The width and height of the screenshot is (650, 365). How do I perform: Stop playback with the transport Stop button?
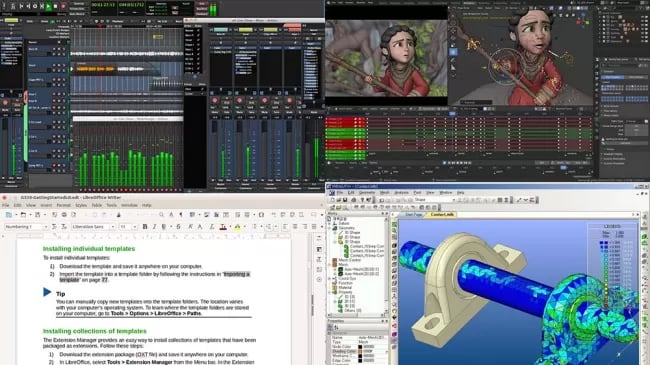click(56, 6)
